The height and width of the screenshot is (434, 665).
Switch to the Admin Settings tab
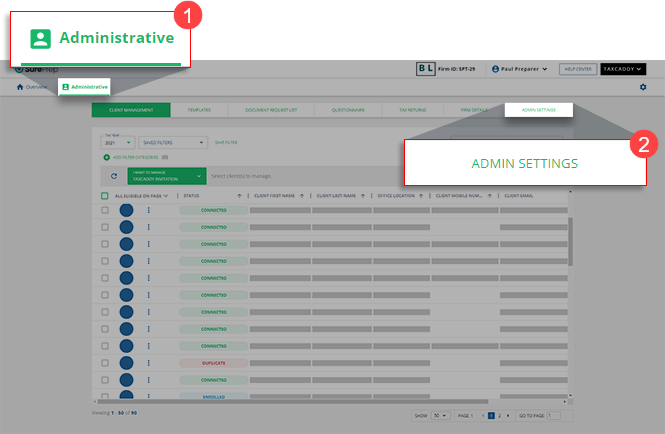pyautogui.click(x=538, y=109)
